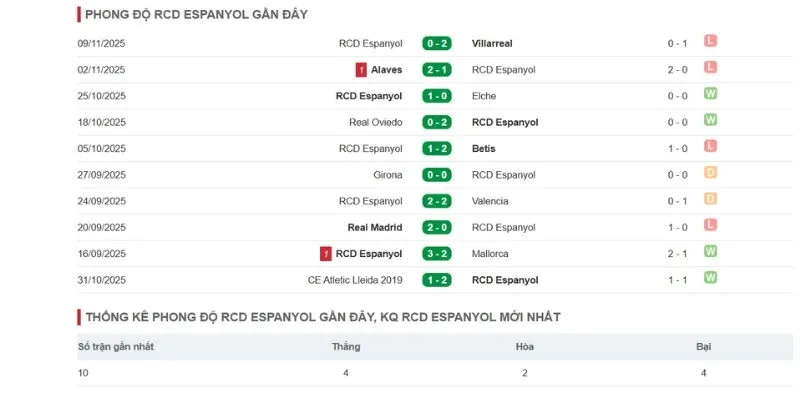Image resolution: width=800 pixels, height=400 pixels.
Task: Open the Villarreal team link
Action: tap(493, 44)
